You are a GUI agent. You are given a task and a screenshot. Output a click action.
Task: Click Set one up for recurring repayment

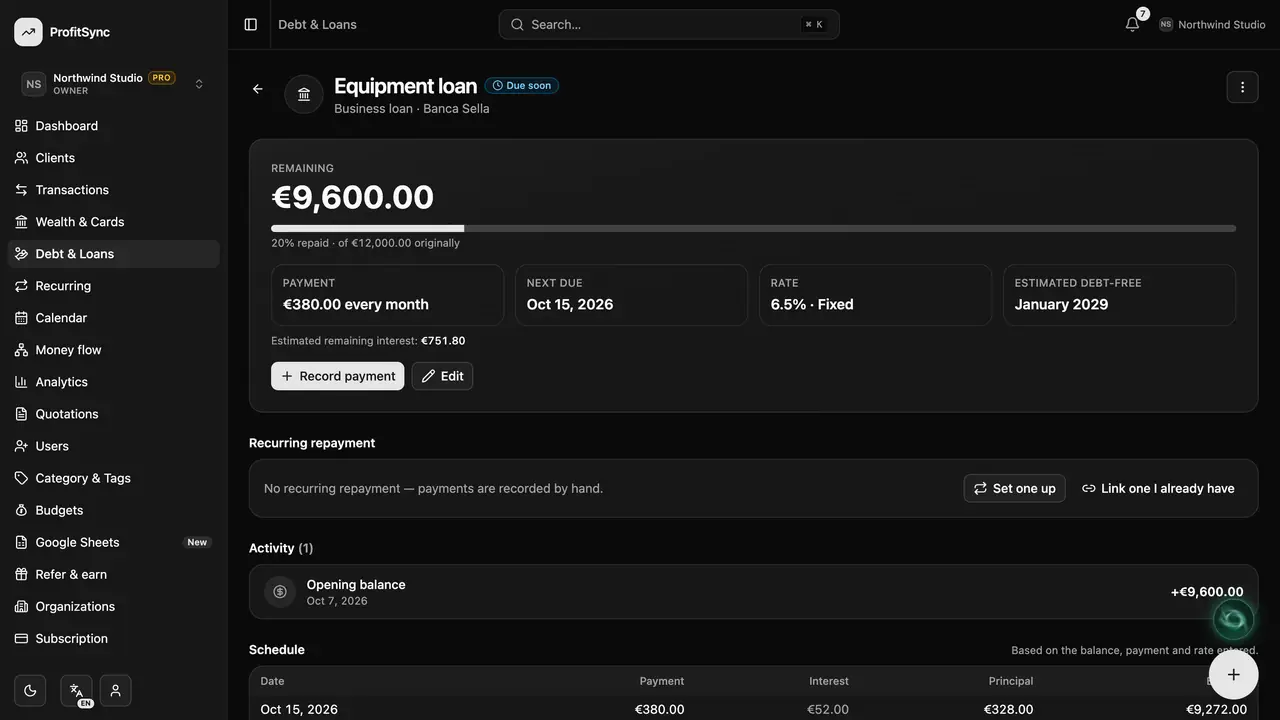point(1014,488)
